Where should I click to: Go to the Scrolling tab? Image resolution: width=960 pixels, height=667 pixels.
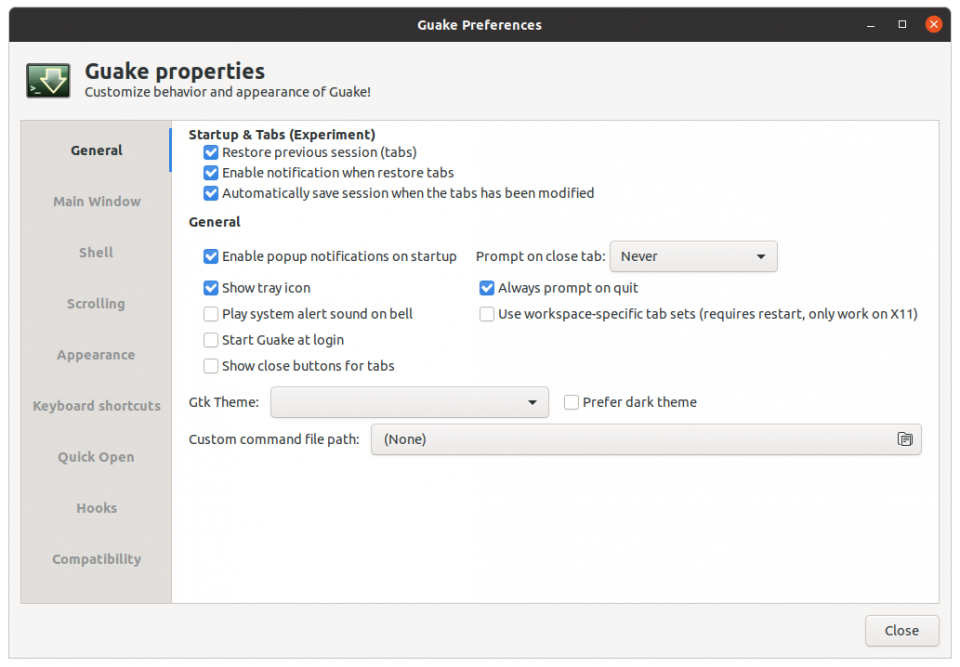click(x=96, y=304)
